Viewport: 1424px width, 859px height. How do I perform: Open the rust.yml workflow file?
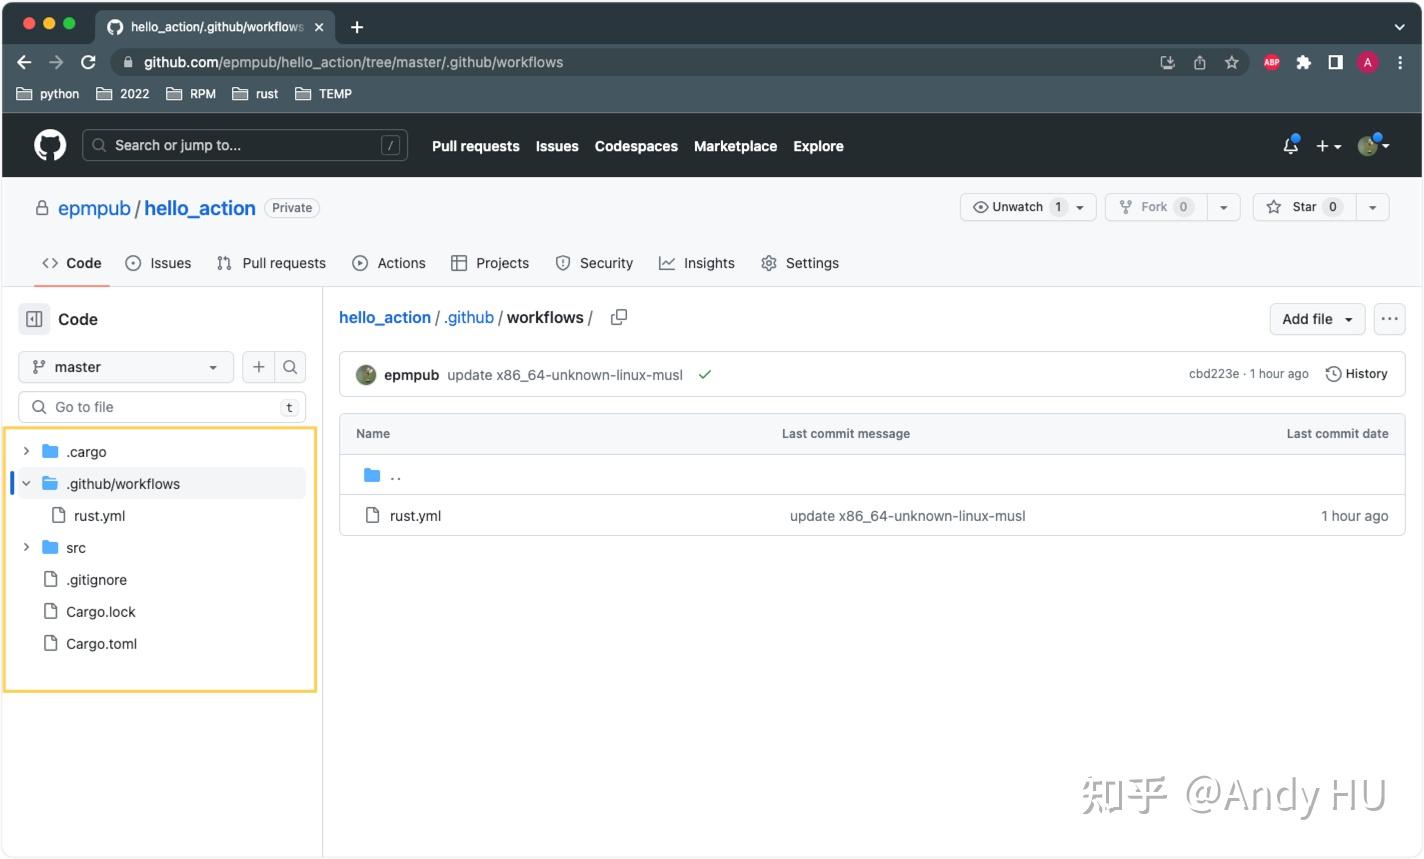pyautogui.click(x=414, y=516)
